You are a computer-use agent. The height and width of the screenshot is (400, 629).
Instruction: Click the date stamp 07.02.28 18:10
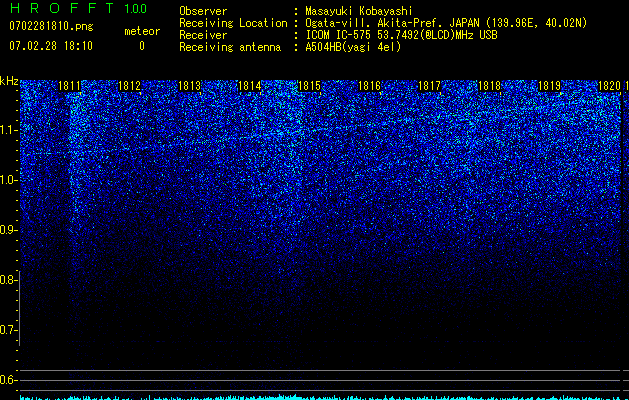coord(51,46)
